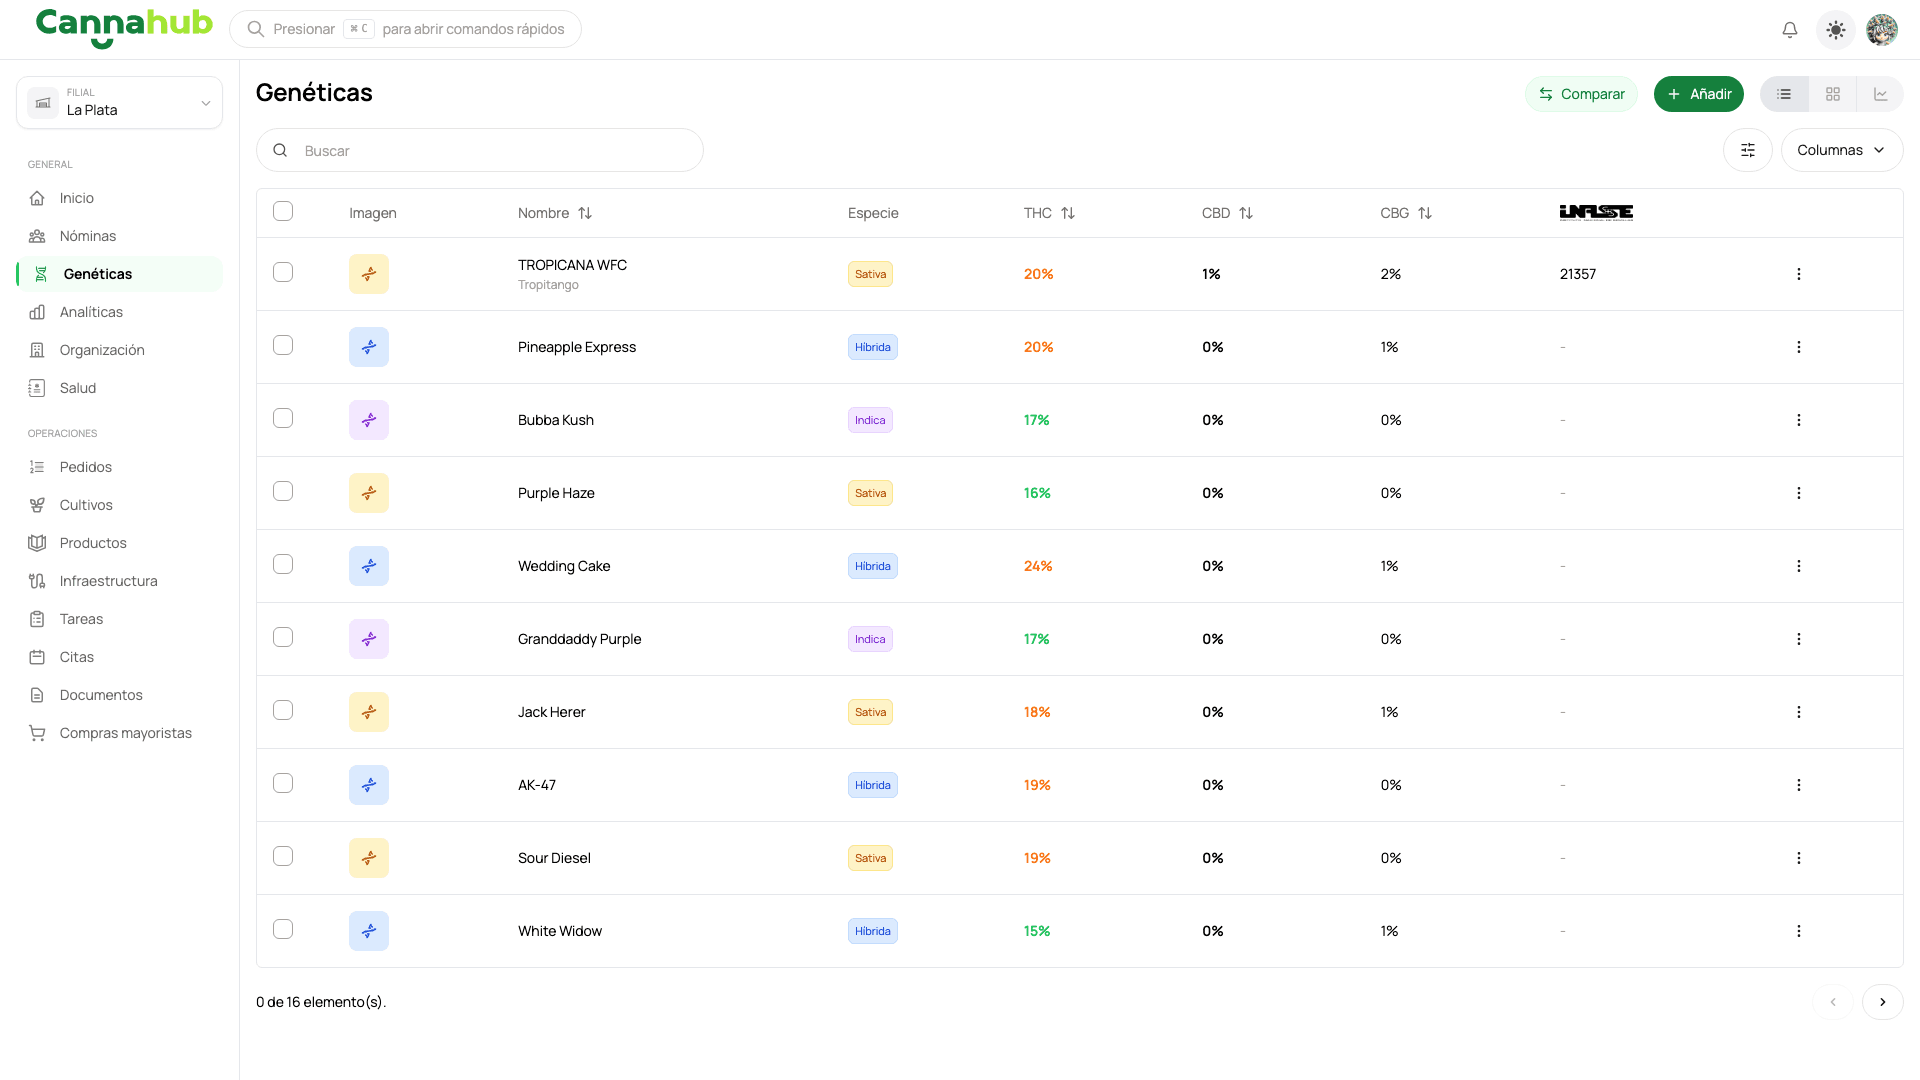Check the Sour Diesel row
The width and height of the screenshot is (1920, 1080).
283,856
